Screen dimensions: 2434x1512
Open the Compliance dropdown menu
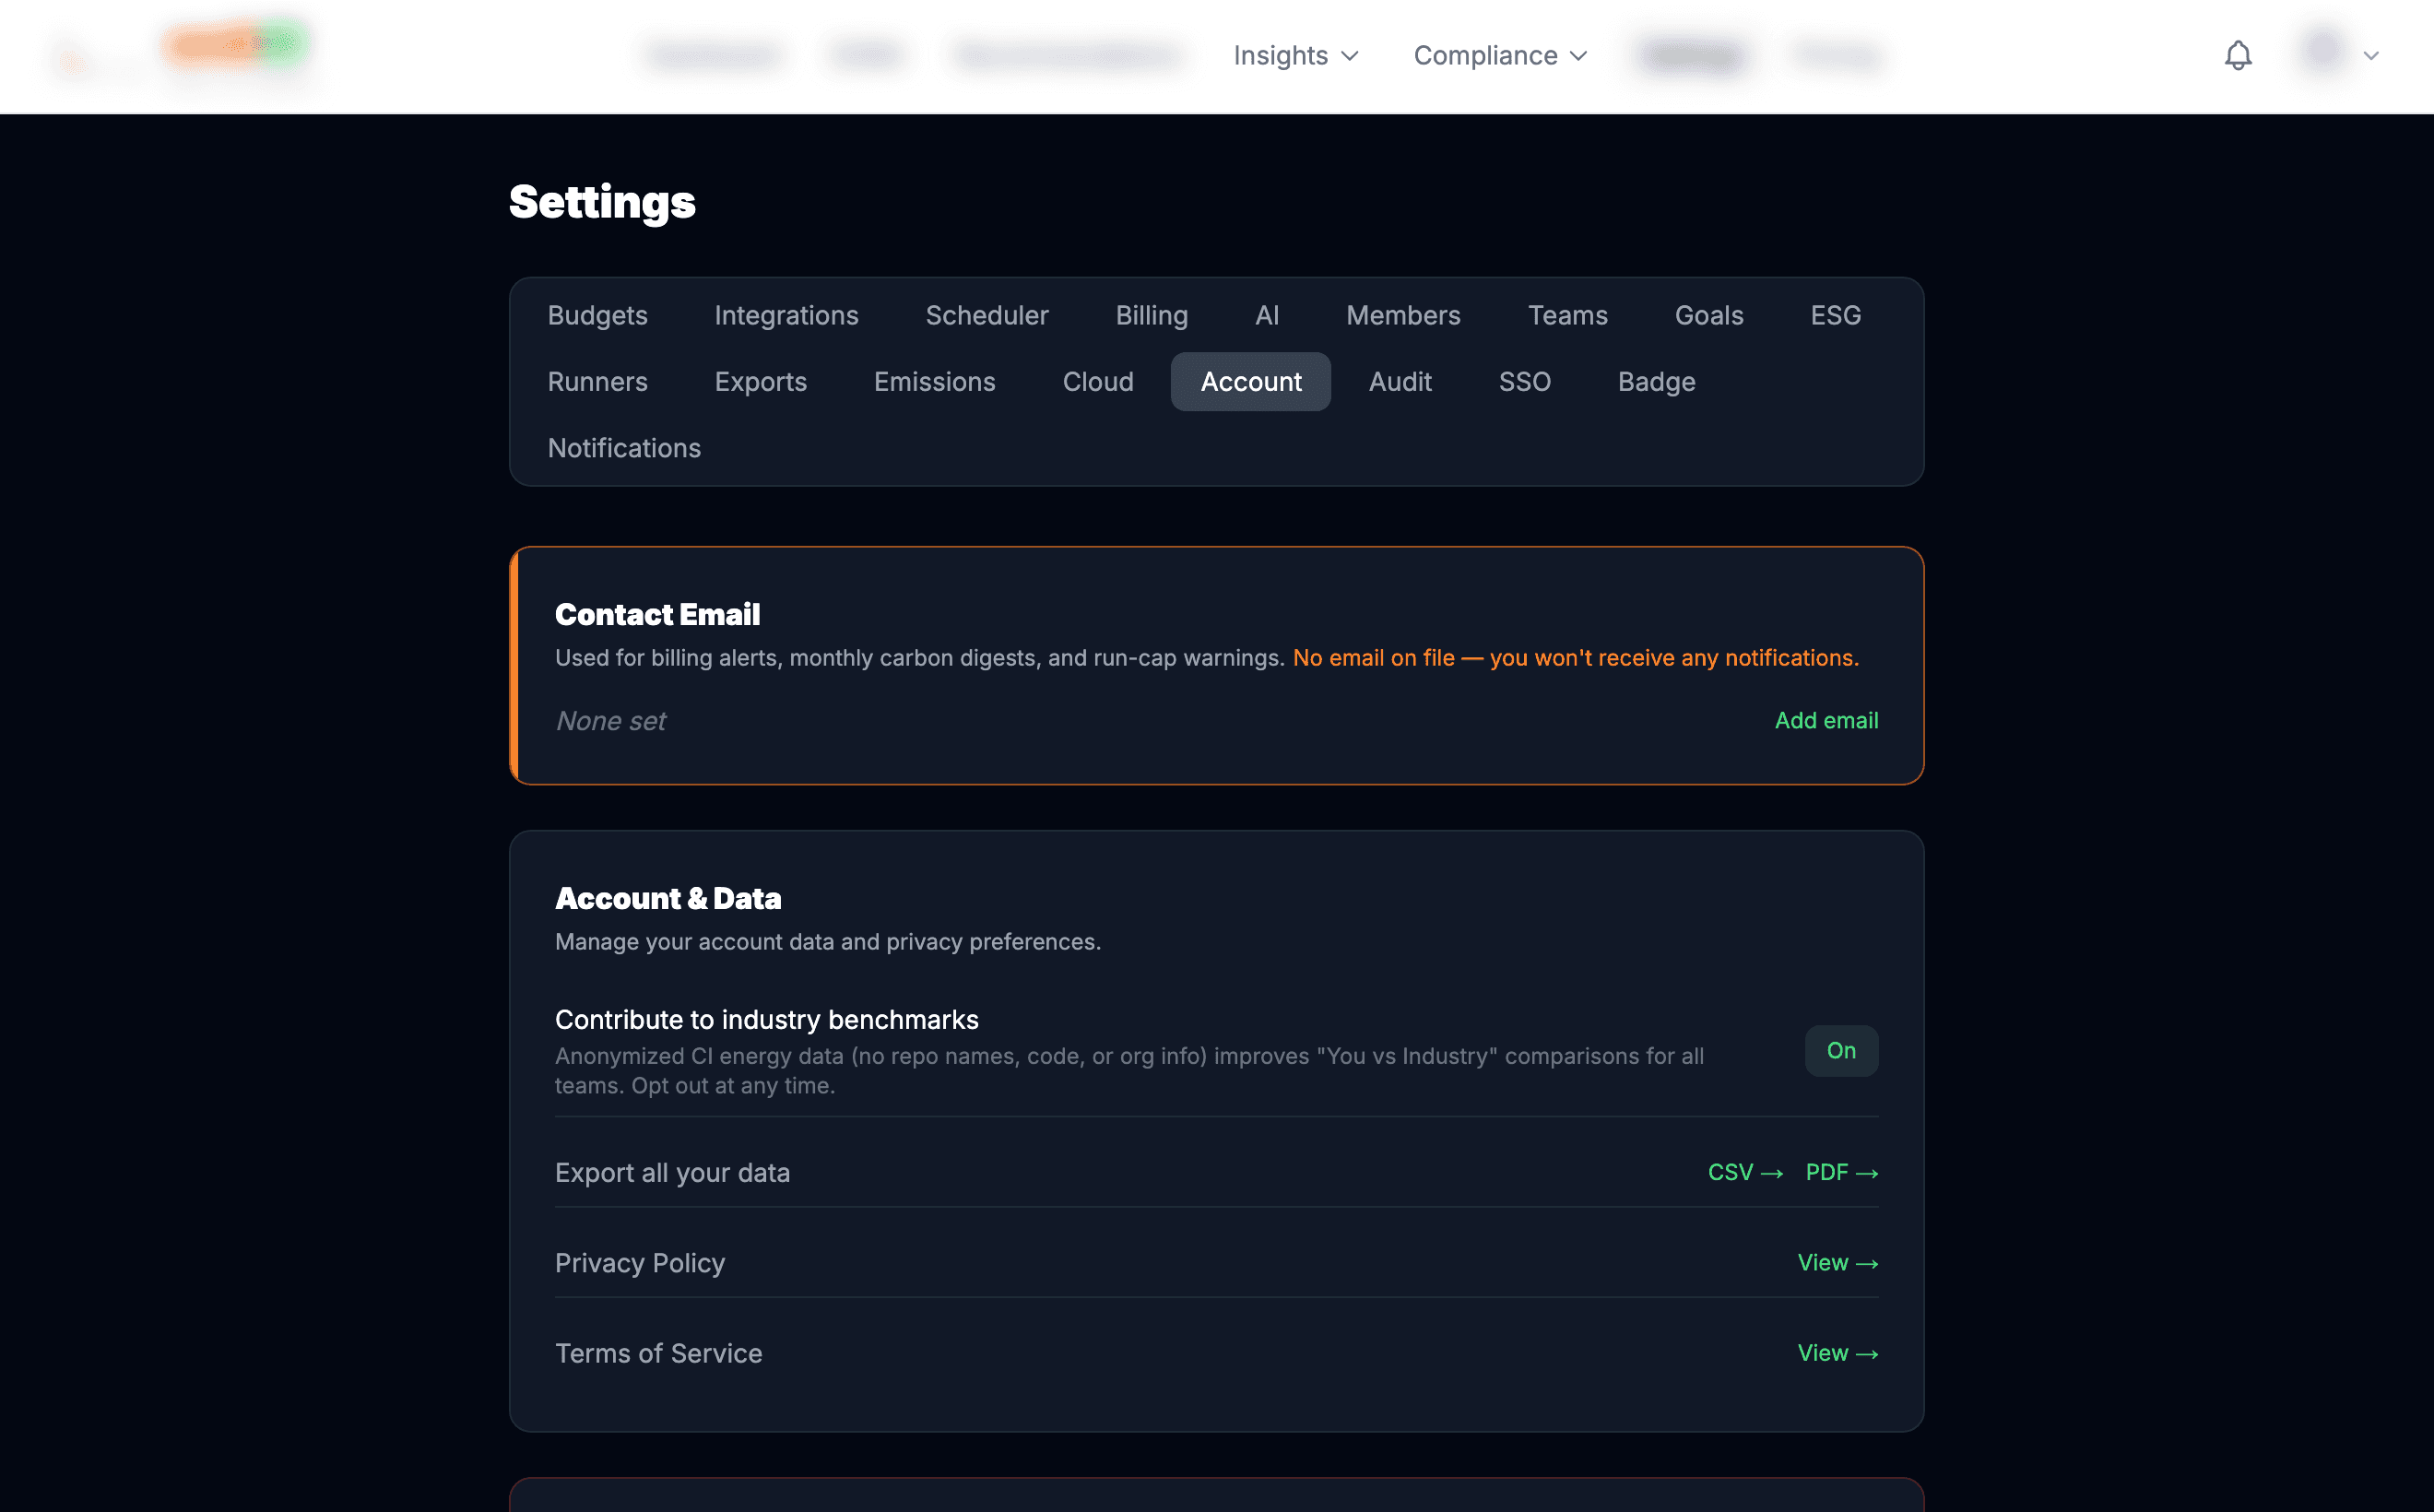(1500, 55)
